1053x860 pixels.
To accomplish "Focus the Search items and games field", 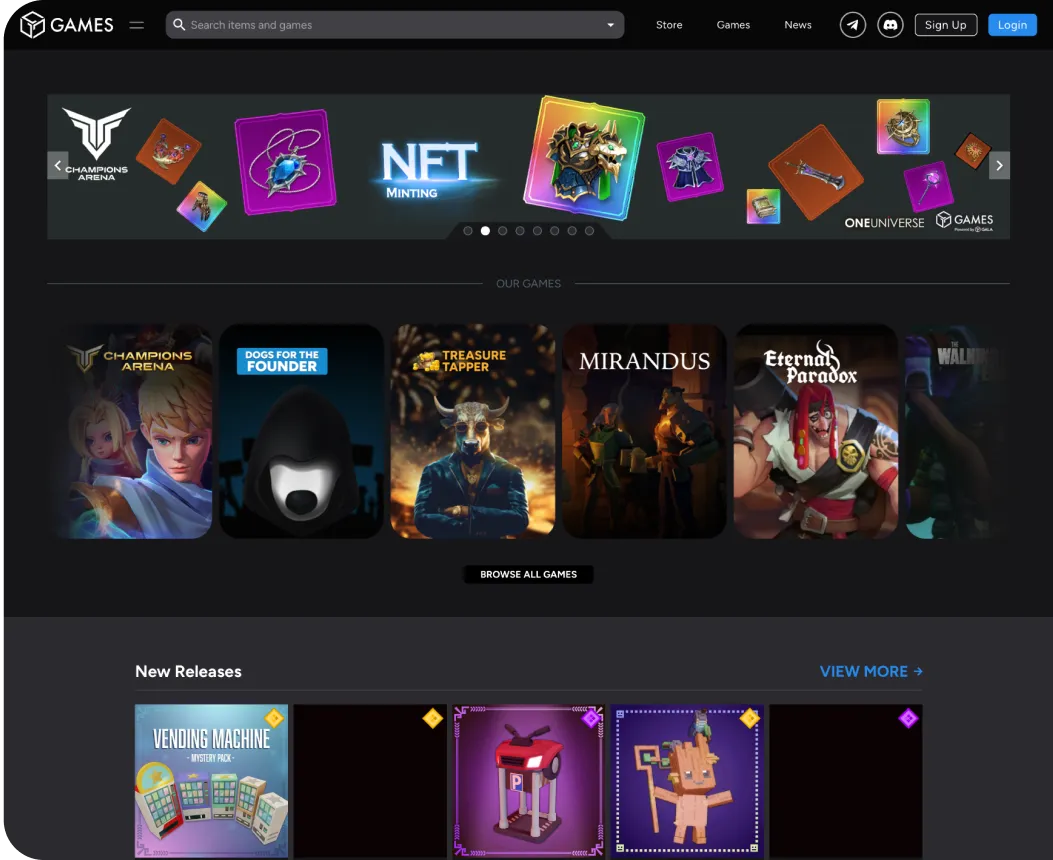I will [395, 25].
